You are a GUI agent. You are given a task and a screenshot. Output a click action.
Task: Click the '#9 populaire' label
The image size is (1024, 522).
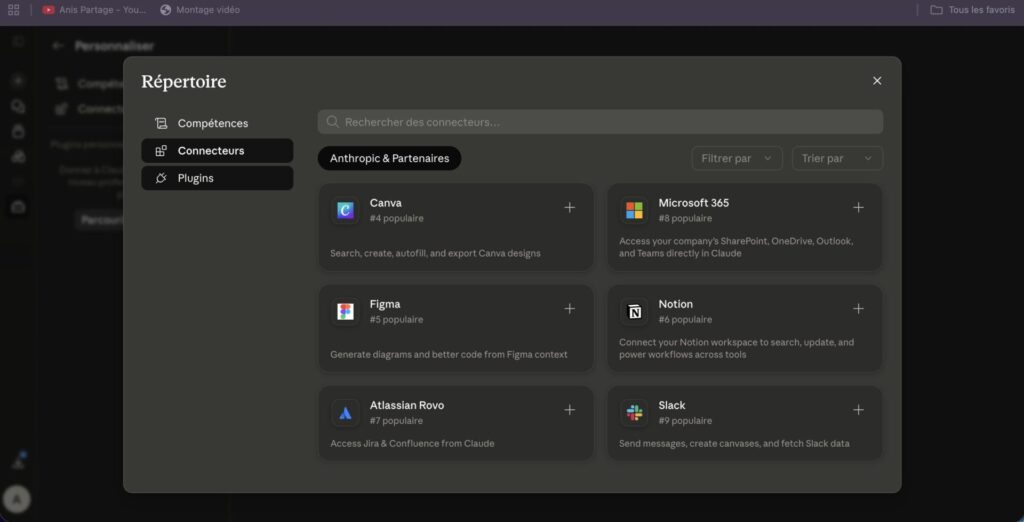(x=685, y=421)
